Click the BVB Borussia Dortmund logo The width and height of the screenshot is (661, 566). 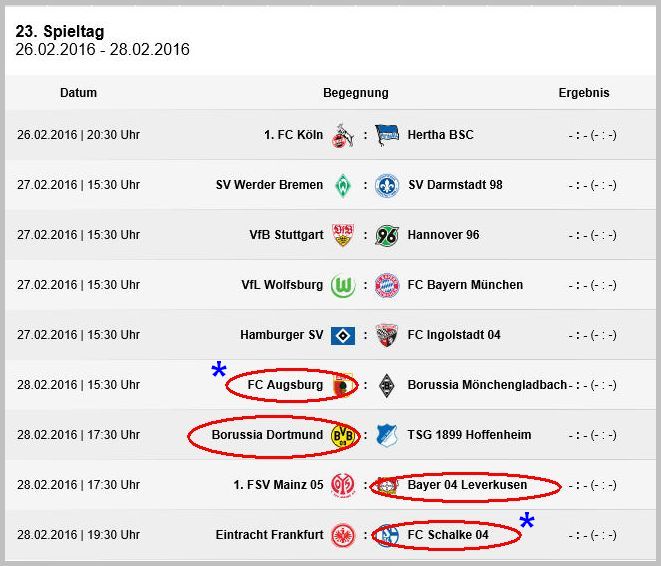pyautogui.click(x=343, y=435)
